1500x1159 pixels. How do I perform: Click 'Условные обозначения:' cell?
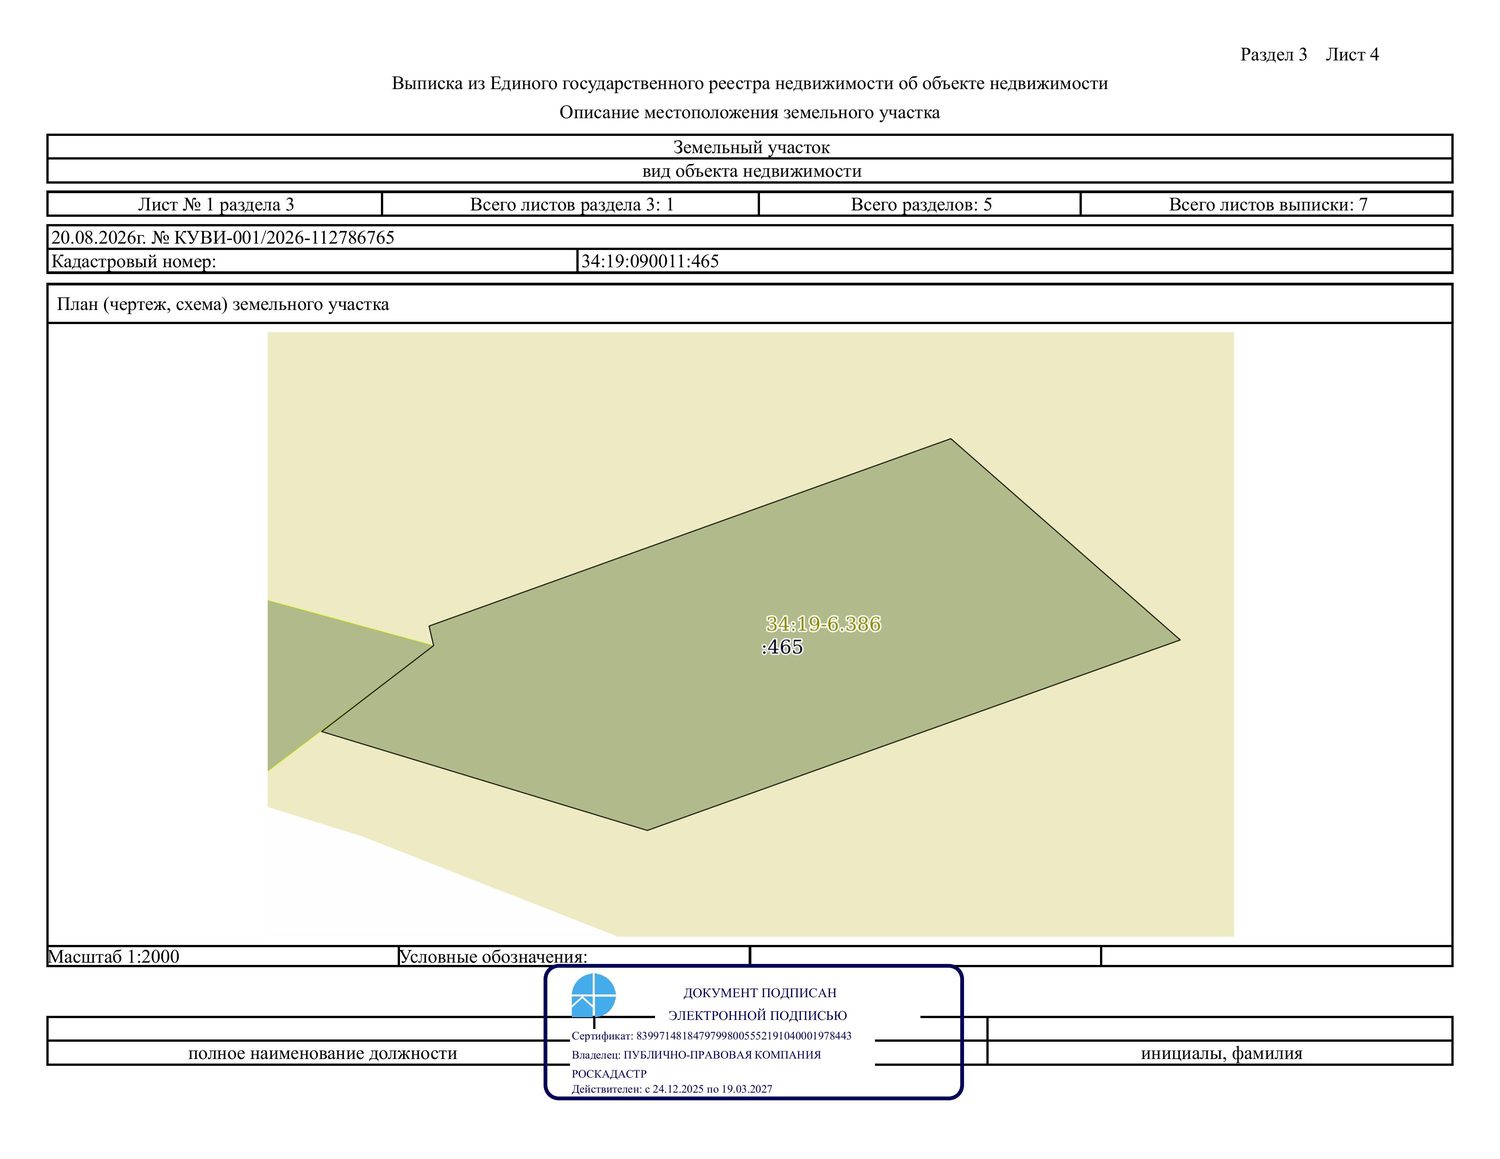(x=574, y=956)
